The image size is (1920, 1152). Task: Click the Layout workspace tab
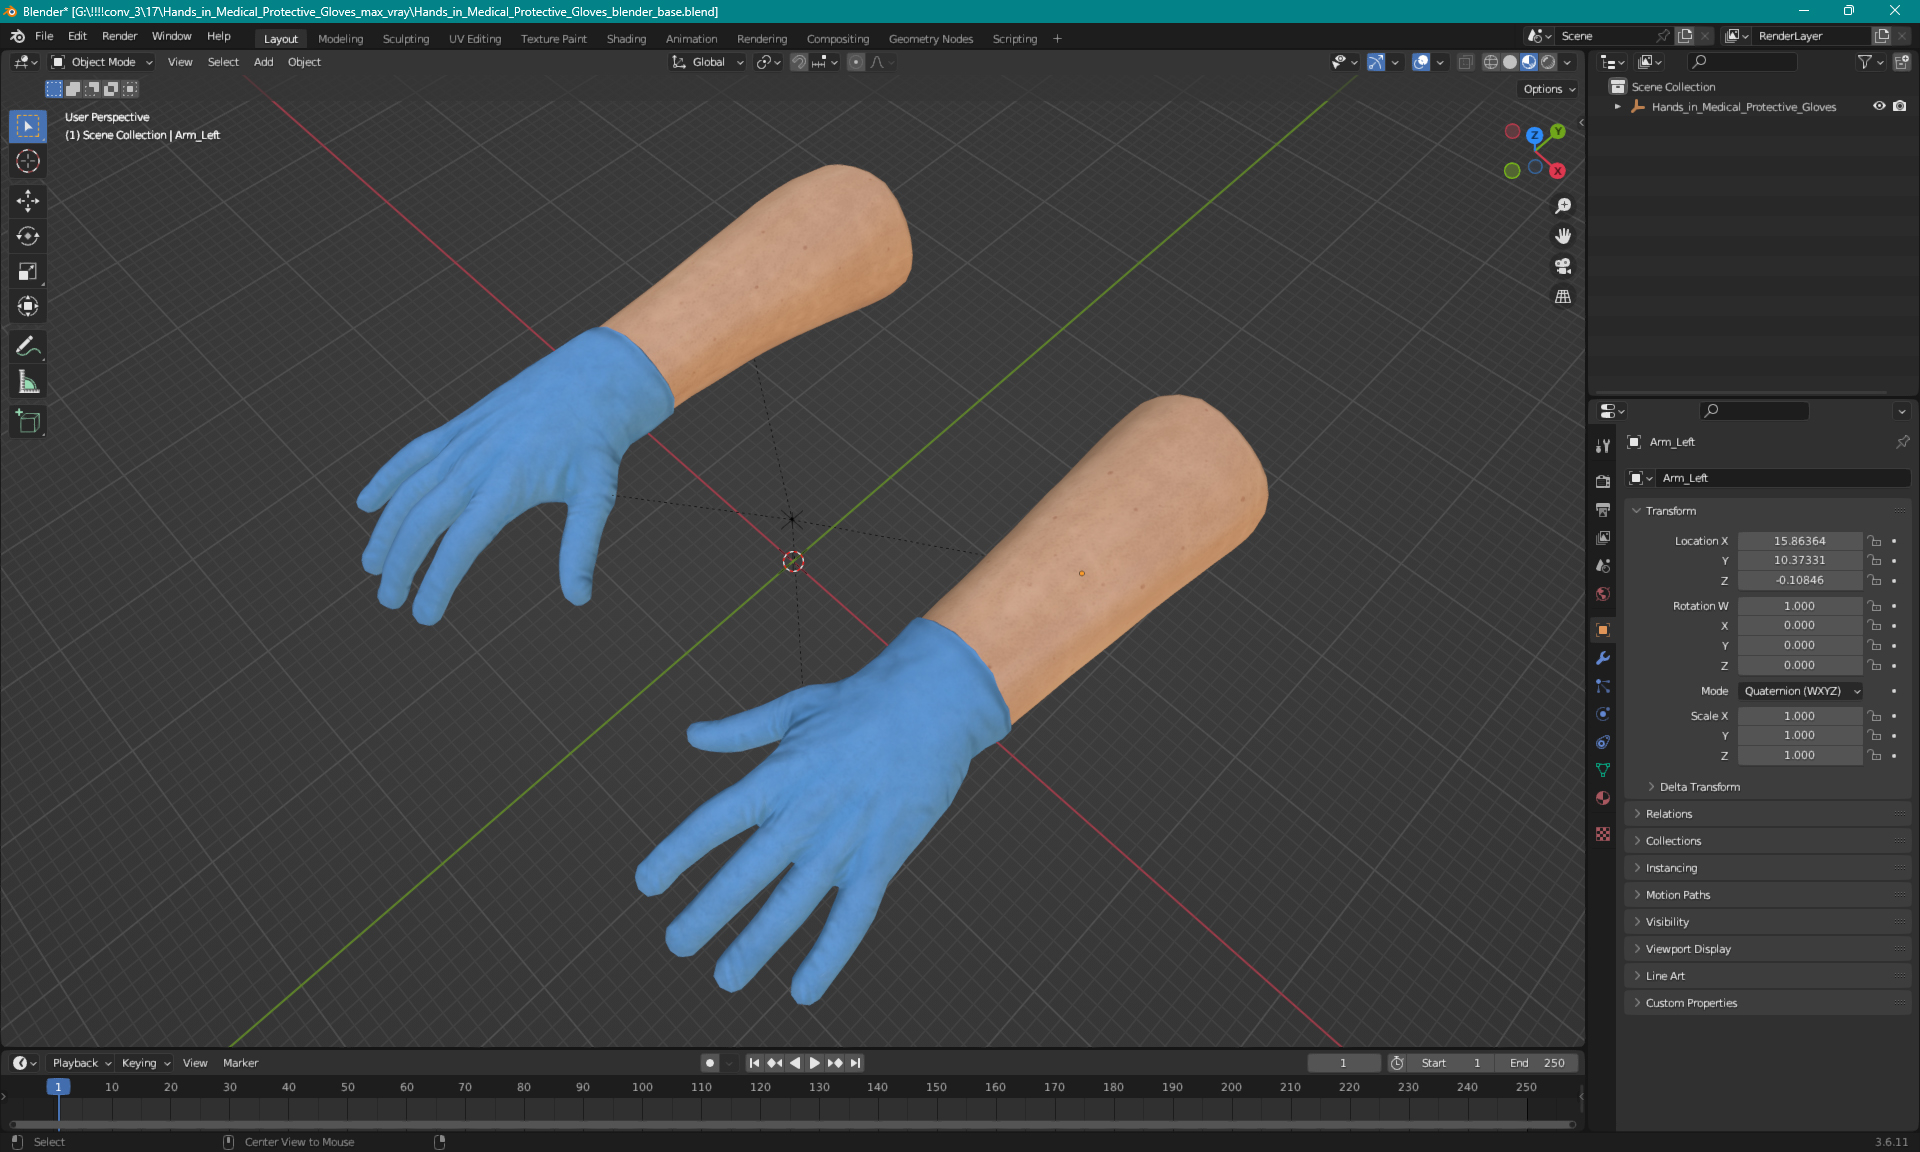pyautogui.click(x=280, y=37)
